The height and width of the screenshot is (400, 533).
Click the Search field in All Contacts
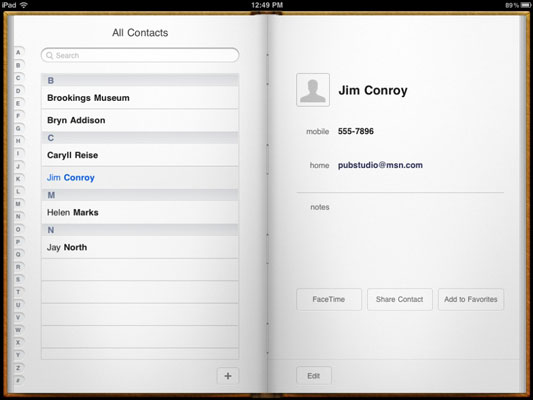coord(140,55)
